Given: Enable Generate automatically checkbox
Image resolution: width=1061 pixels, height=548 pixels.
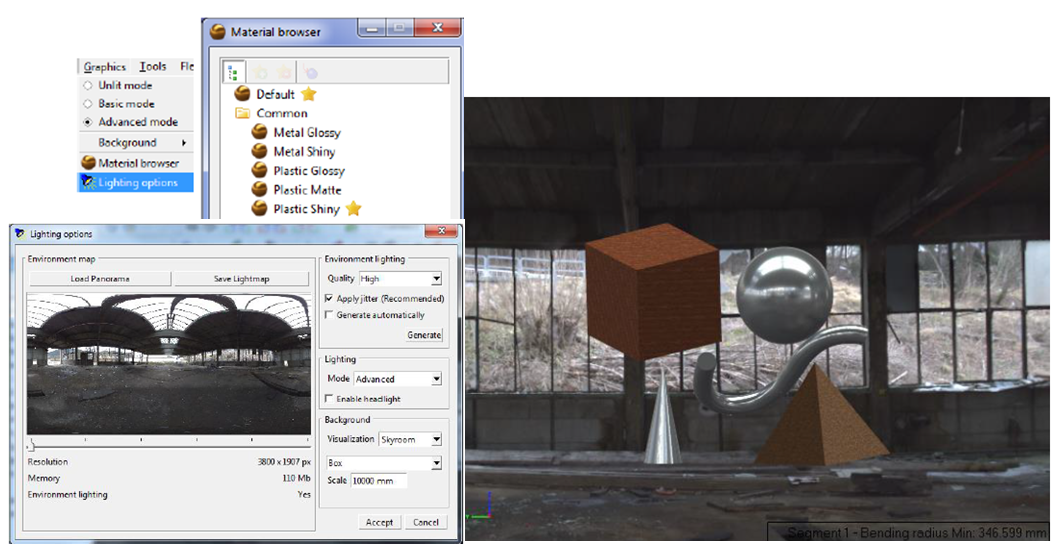Looking at the screenshot, I should point(329,315).
